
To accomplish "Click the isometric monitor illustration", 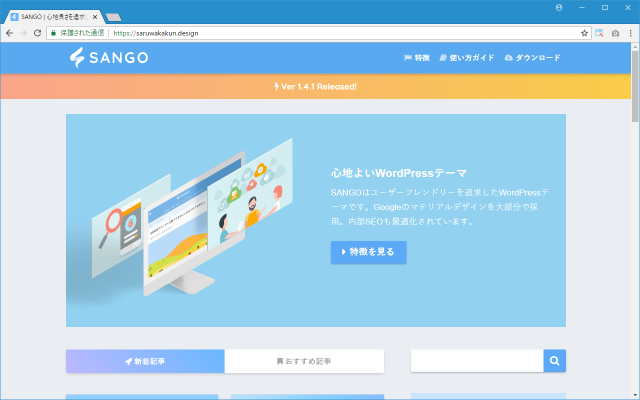I will tap(192, 216).
